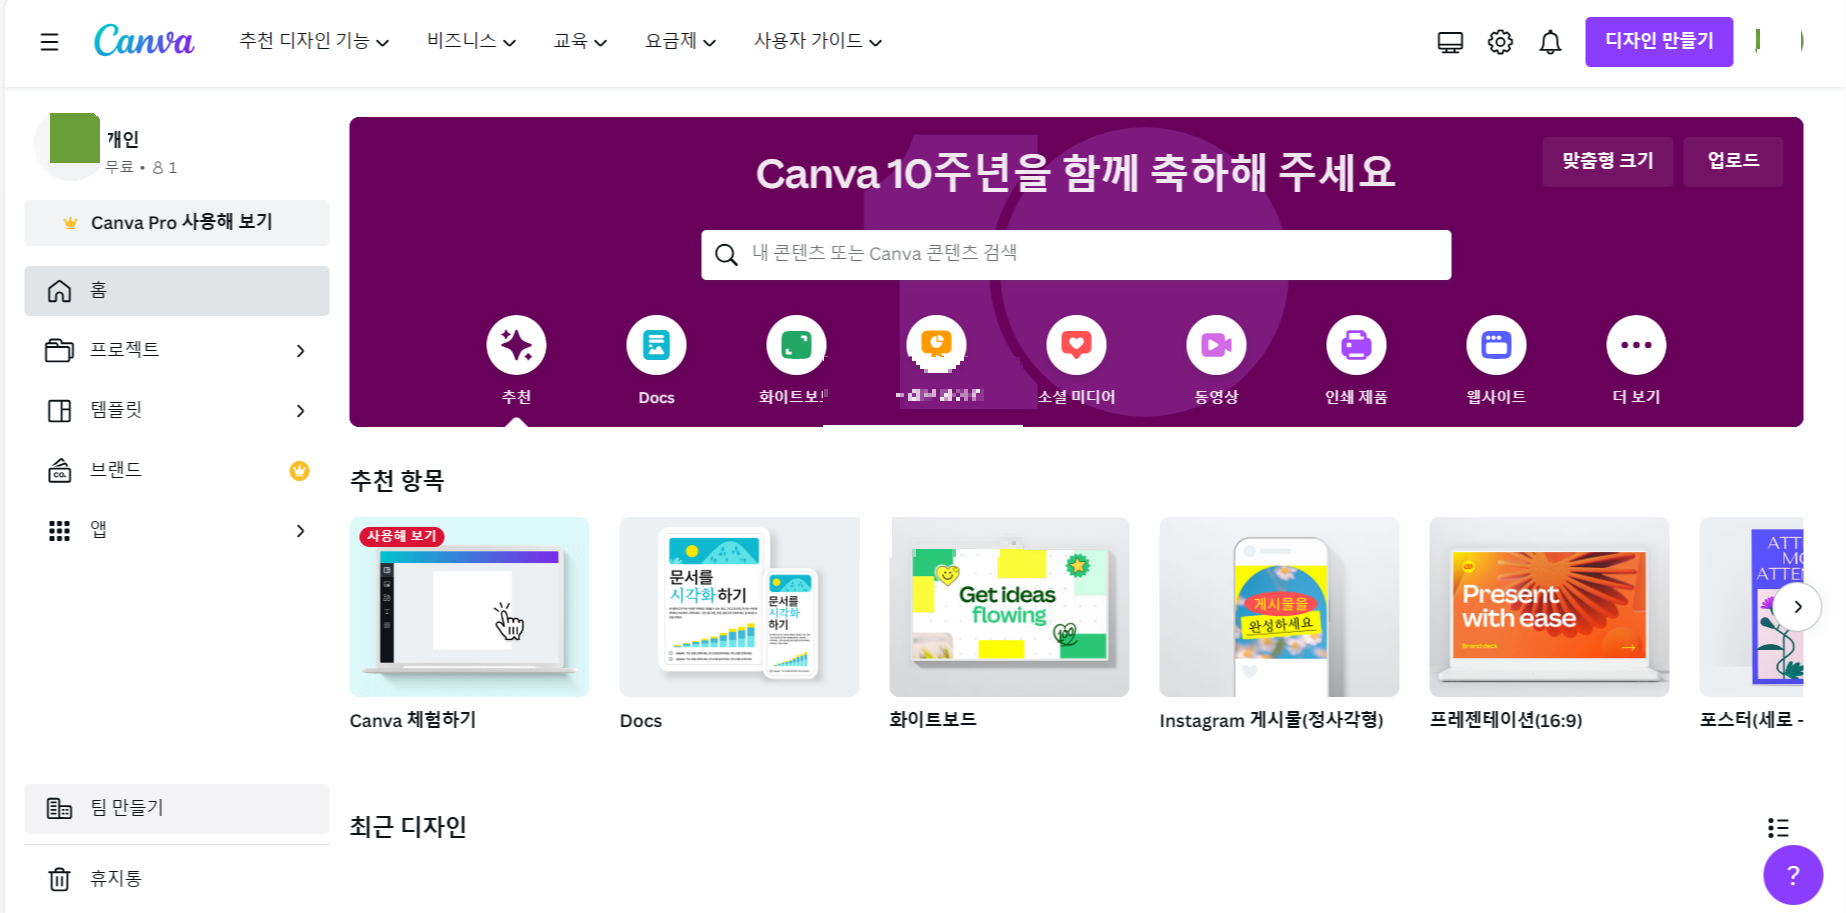Open the Instagram 게시물 thumbnail

[1279, 607]
